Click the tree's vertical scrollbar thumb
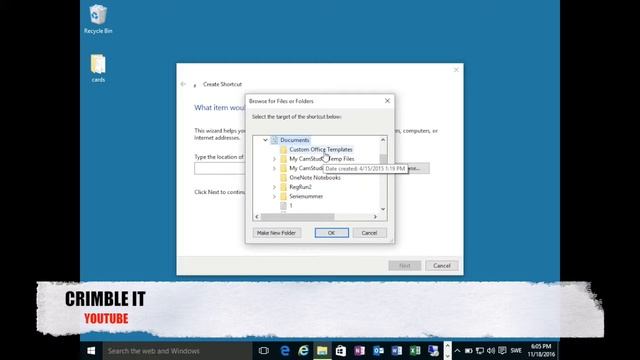 383,159
